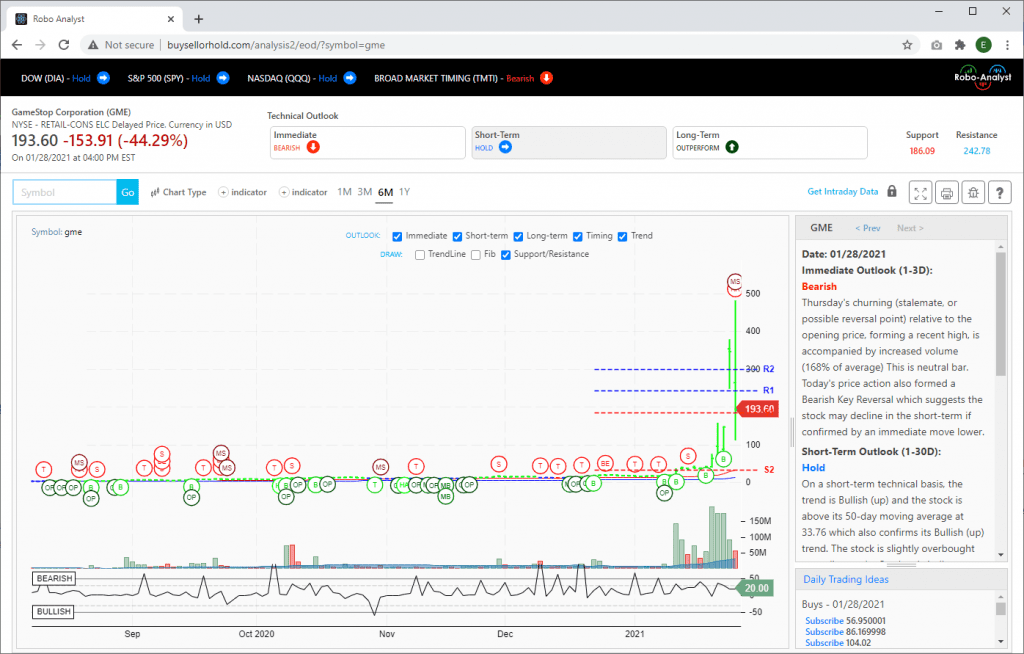The height and width of the screenshot is (654, 1024).
Task: Select the 3M time range
Action: (364, 191)
